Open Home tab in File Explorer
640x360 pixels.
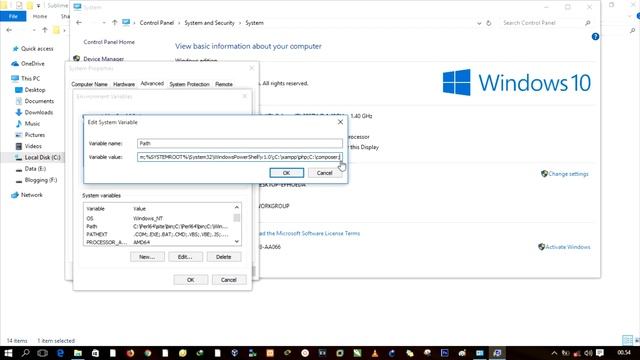click(40, 16)
